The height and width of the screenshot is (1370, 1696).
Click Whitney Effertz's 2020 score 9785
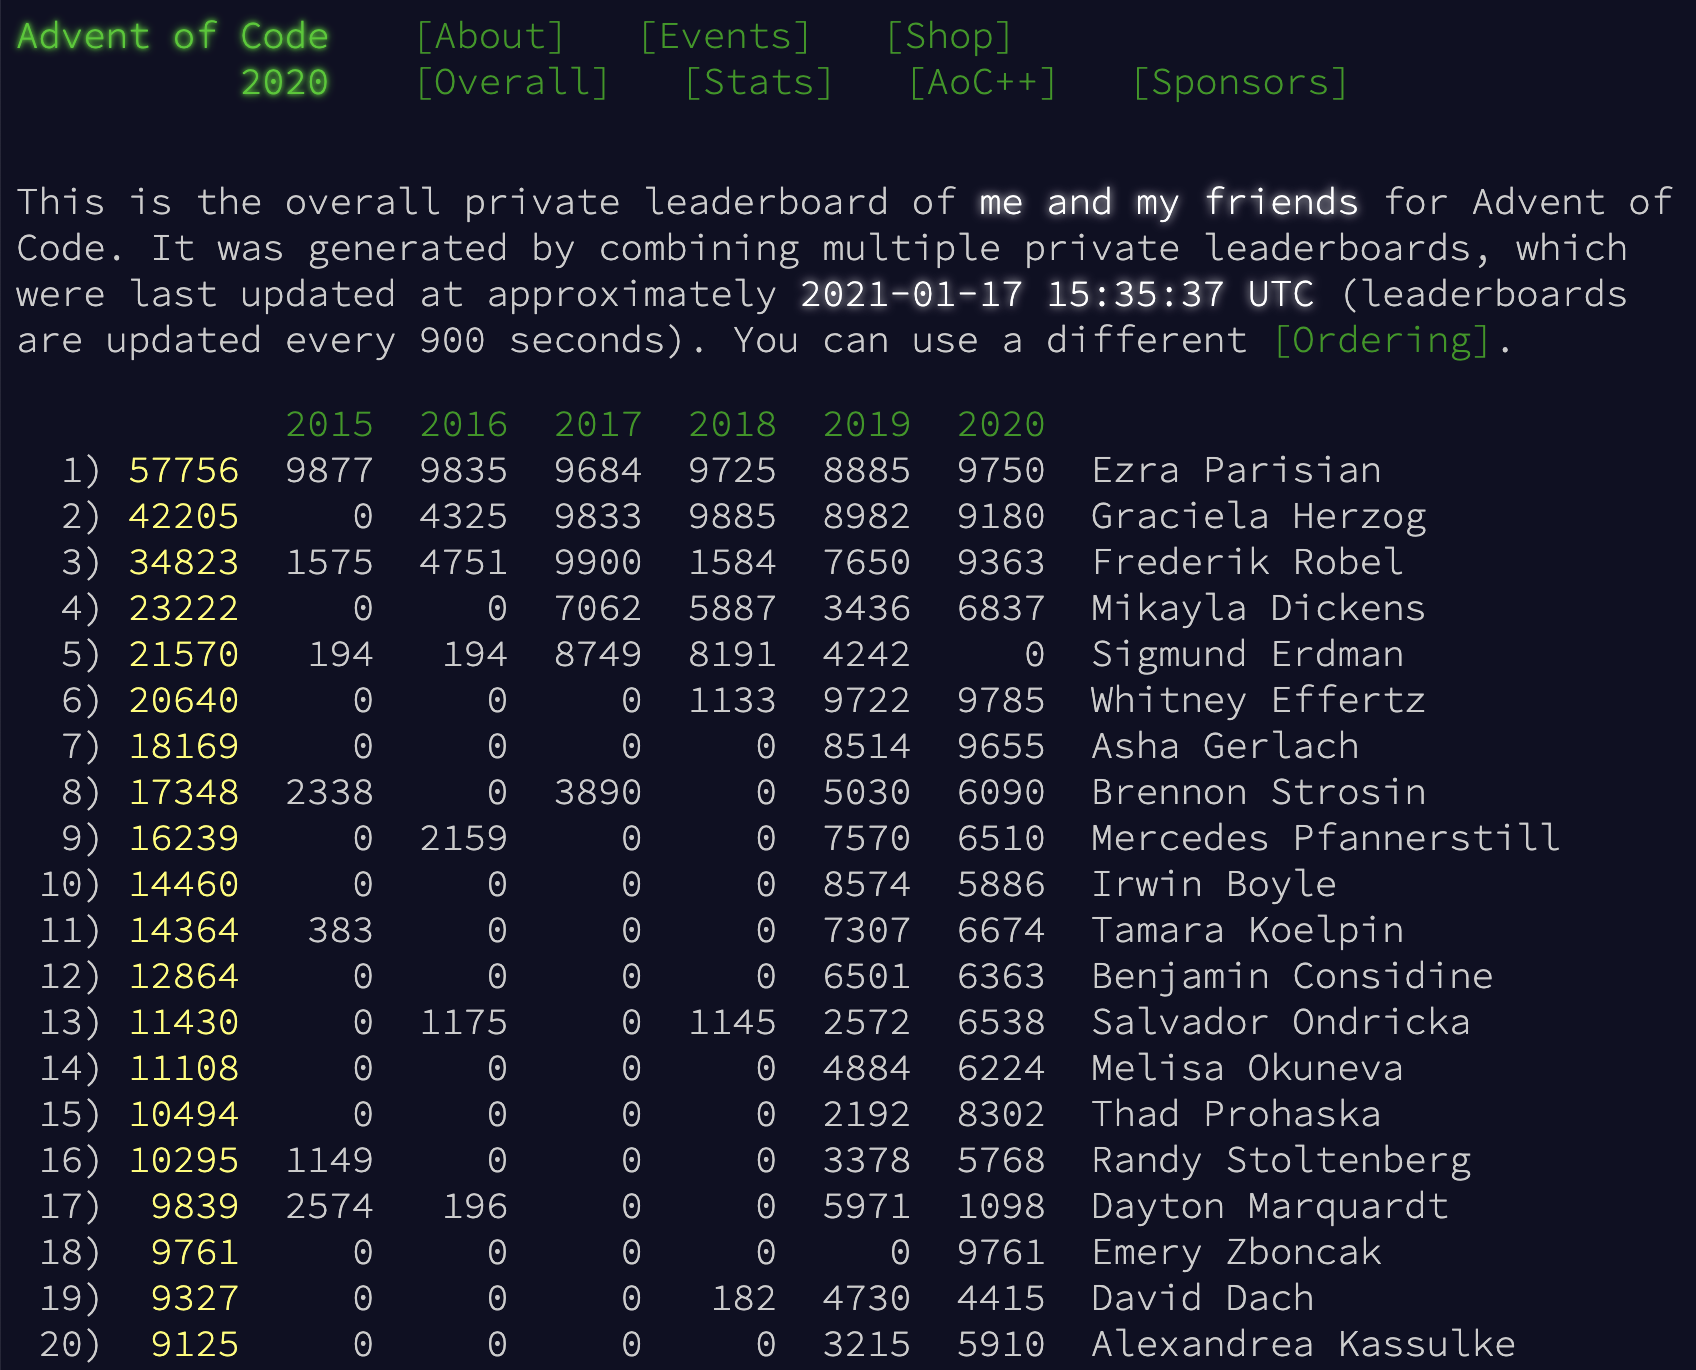click(x=1001, y=701)
